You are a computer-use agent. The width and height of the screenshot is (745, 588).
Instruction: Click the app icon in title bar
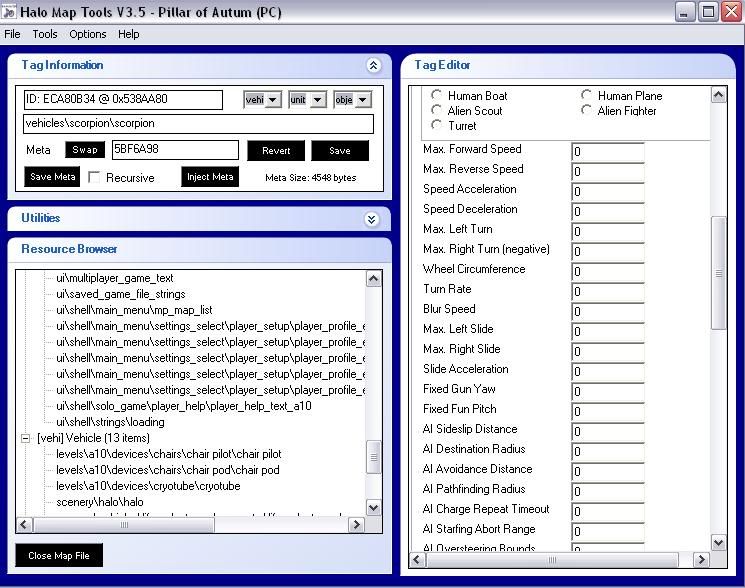coord(9,12)
